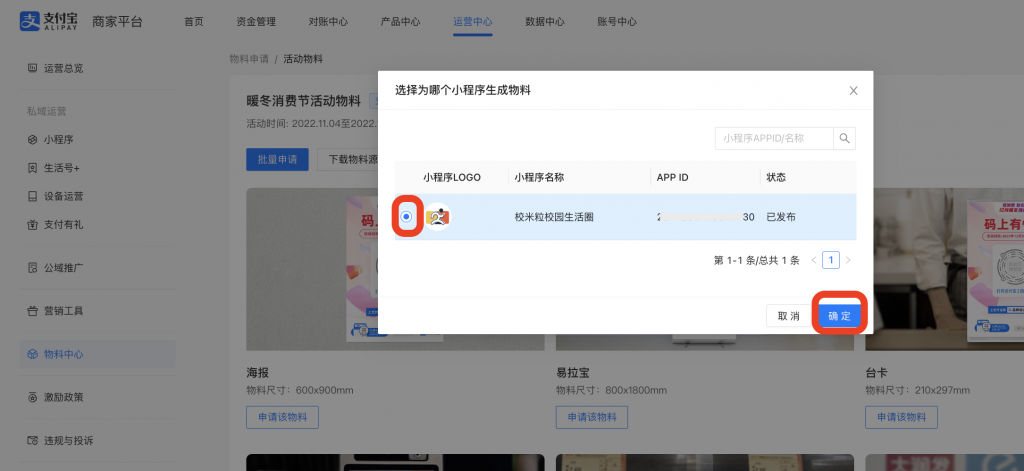Click 申请该物料 under 海报
The height and width of the screenshot is (471, 1024).
click(282, 417)
